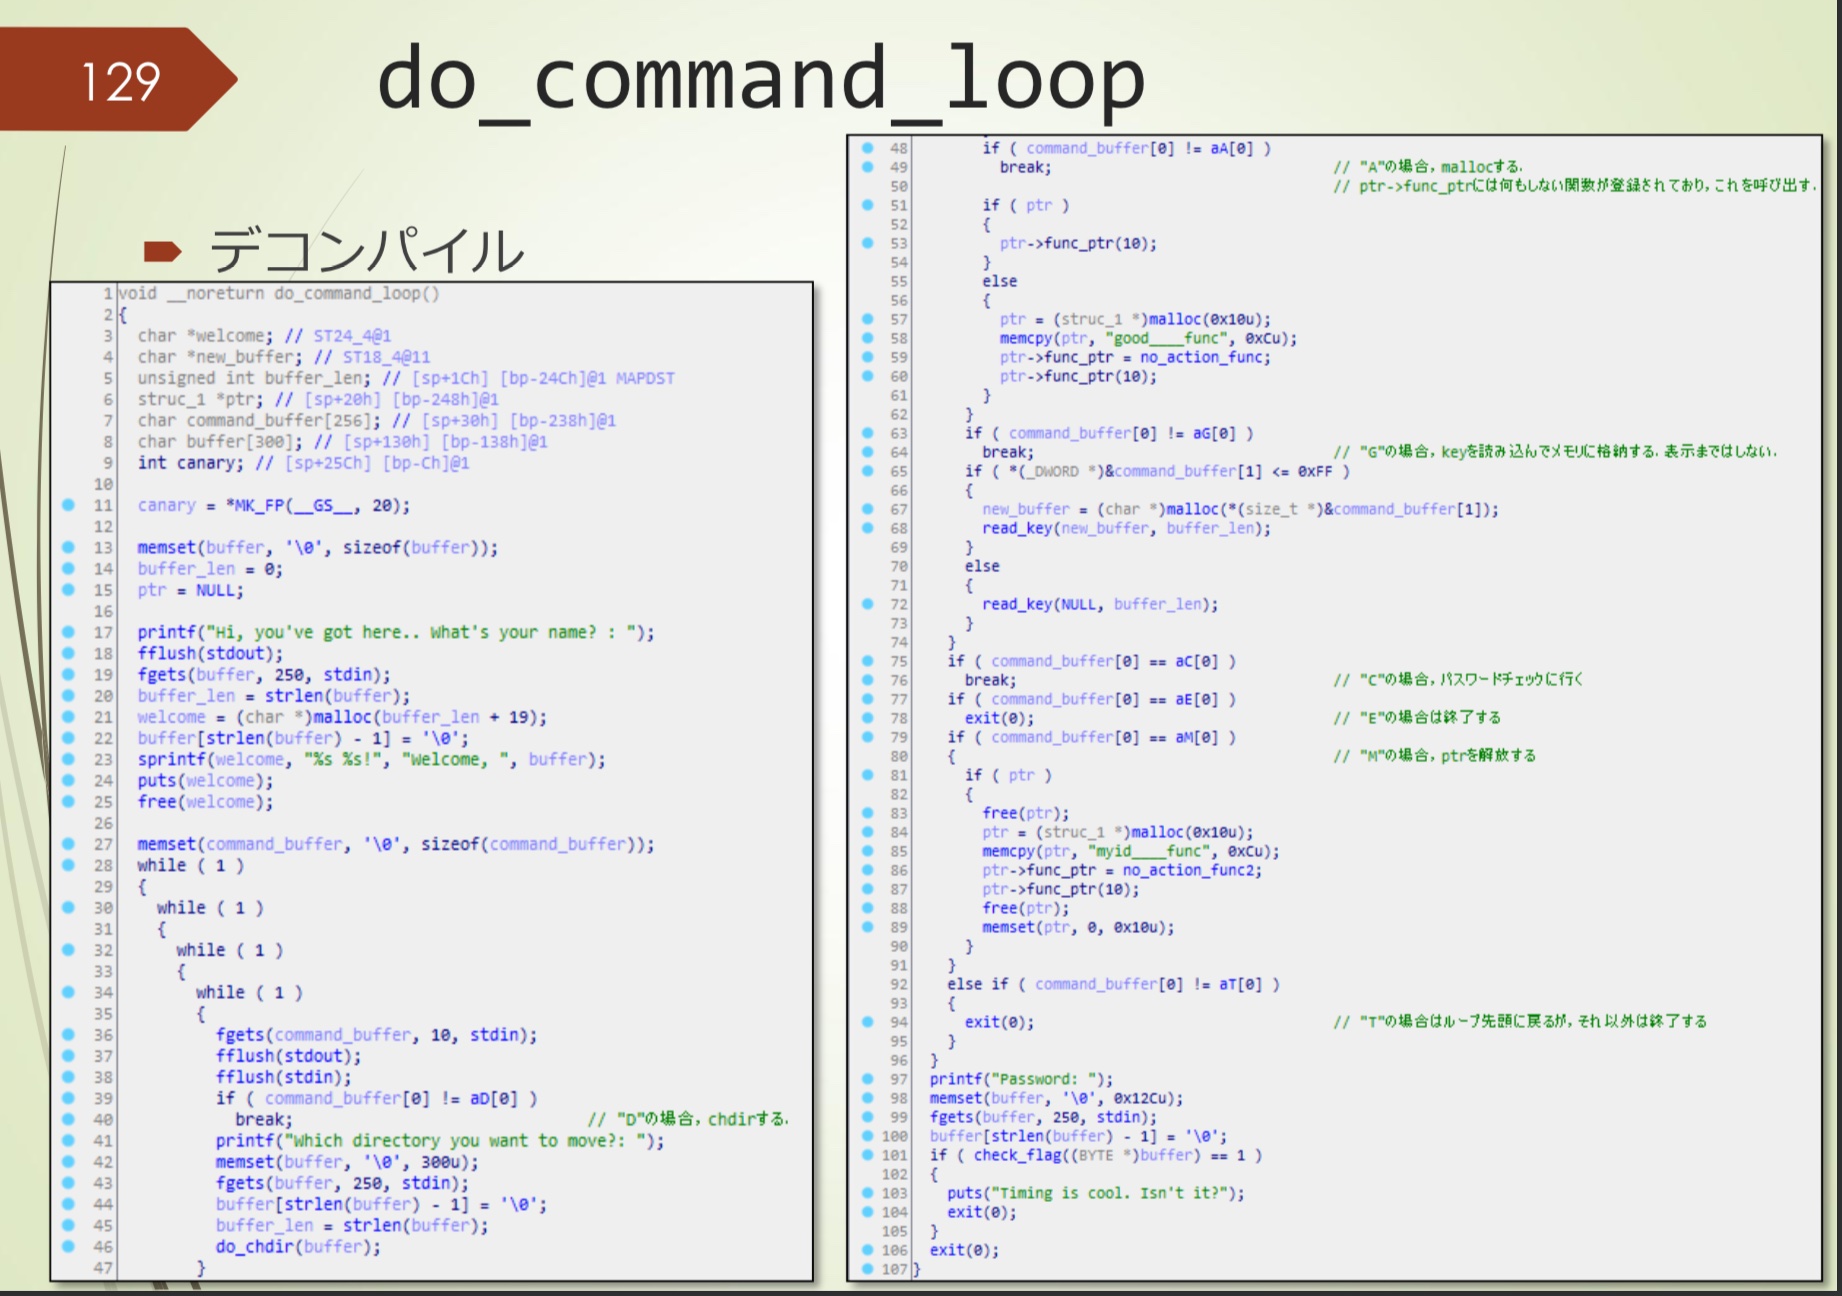Select the declaration char command_buffer[256];
This screenshot has width=1842, height=1296.
pos(259,420)
